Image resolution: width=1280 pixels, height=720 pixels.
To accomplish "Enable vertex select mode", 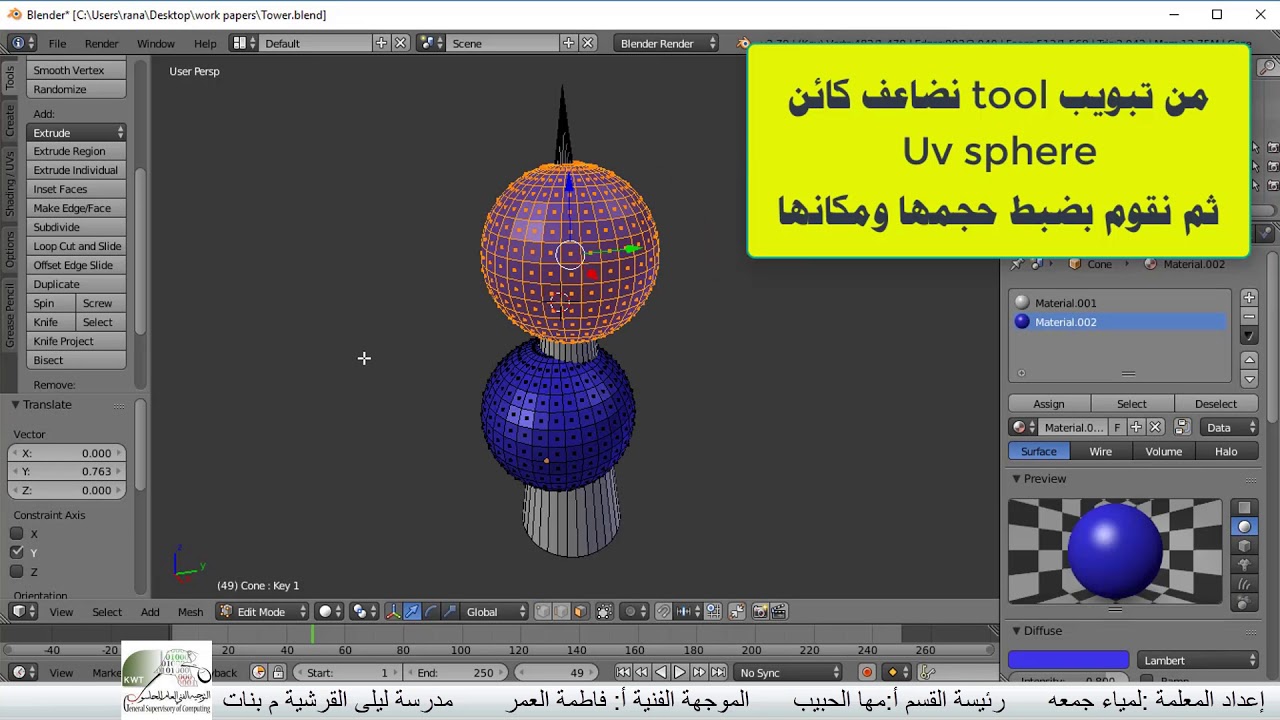I will tap(543, 611).
